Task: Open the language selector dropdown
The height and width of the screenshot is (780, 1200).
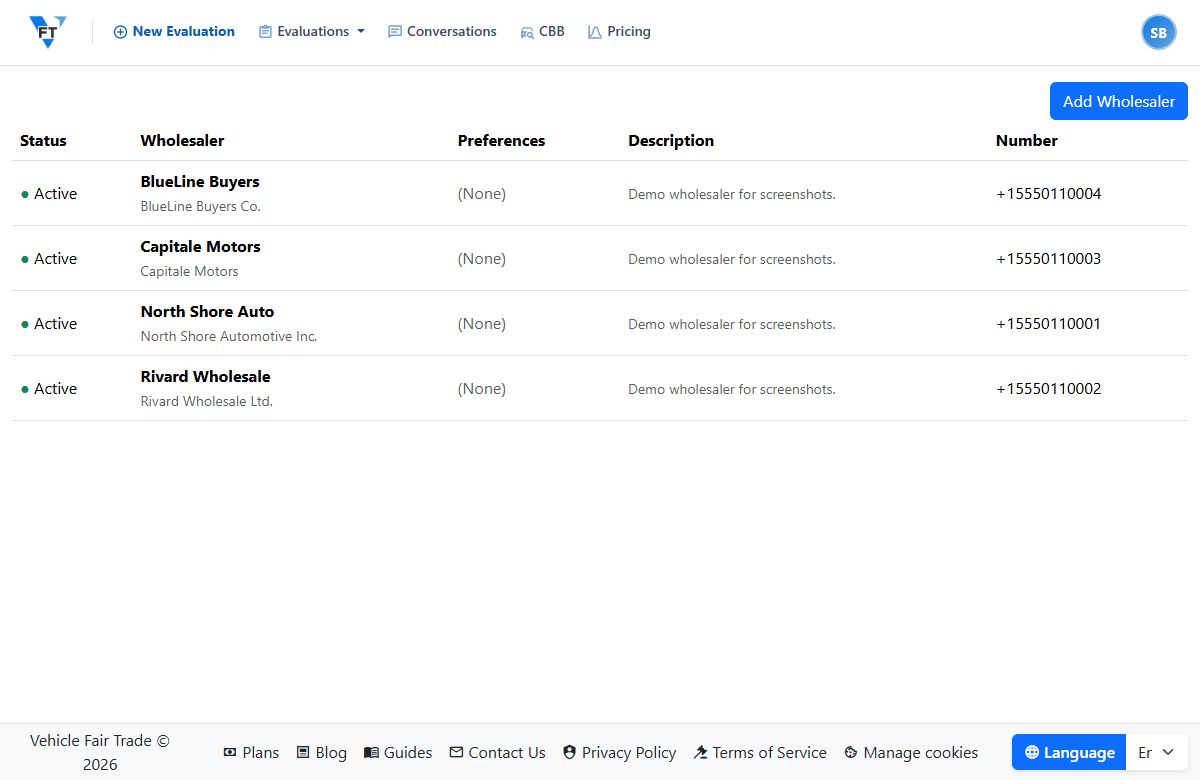Action: [x=1157, y=752]
